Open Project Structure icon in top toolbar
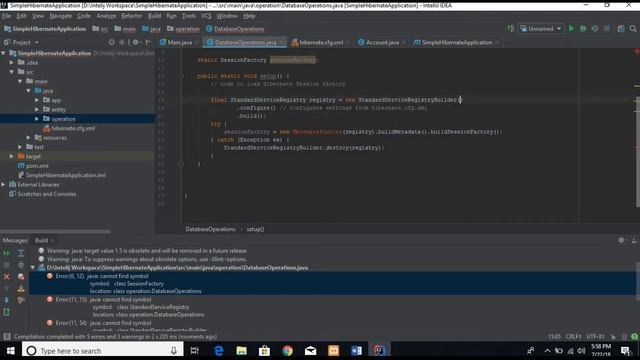The width and height of the screenshot is (640, 360). pos(621,29)
